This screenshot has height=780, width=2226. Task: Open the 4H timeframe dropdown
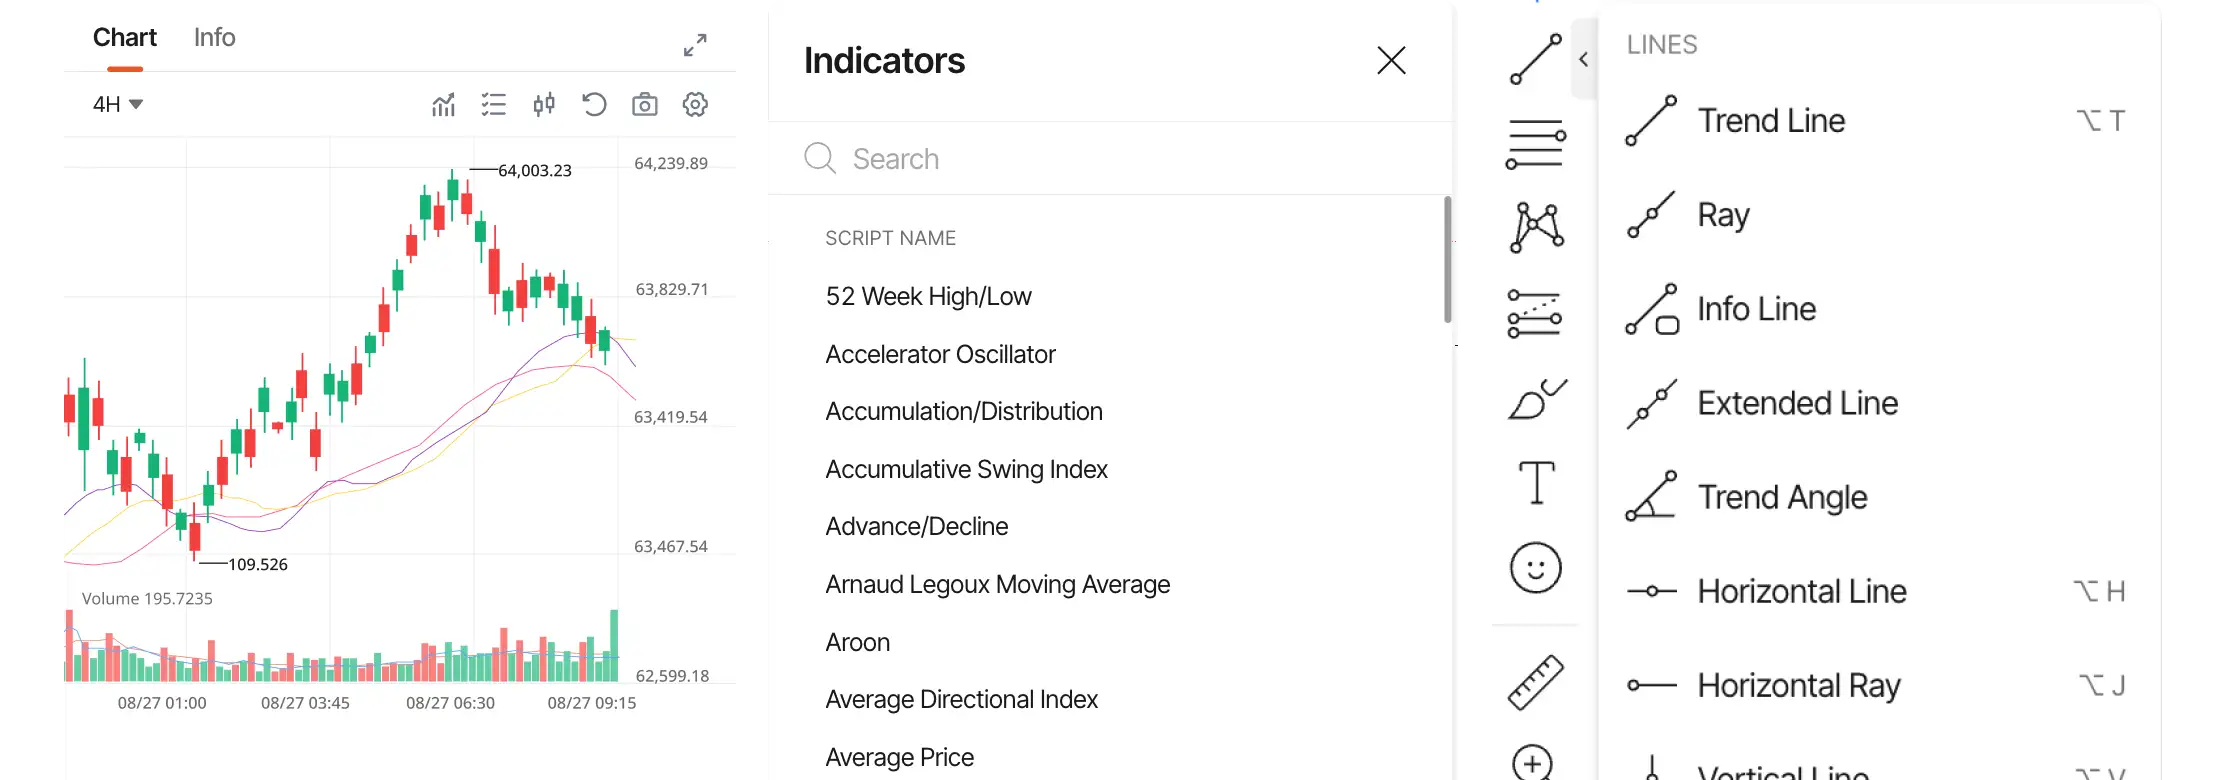coord(118,104)
